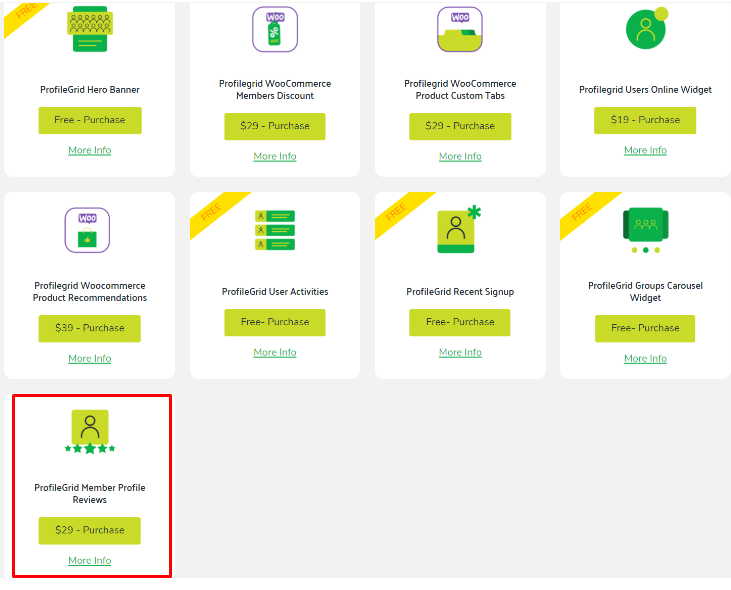The height and width of the screenshot is (590, 731).
Task: Click the Users Online Widget icon
Action: pyautogui.click(x=647, y=28)
